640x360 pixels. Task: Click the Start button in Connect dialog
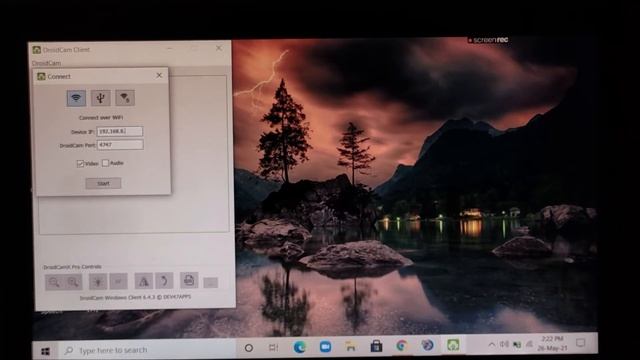(x=103, y=183)
